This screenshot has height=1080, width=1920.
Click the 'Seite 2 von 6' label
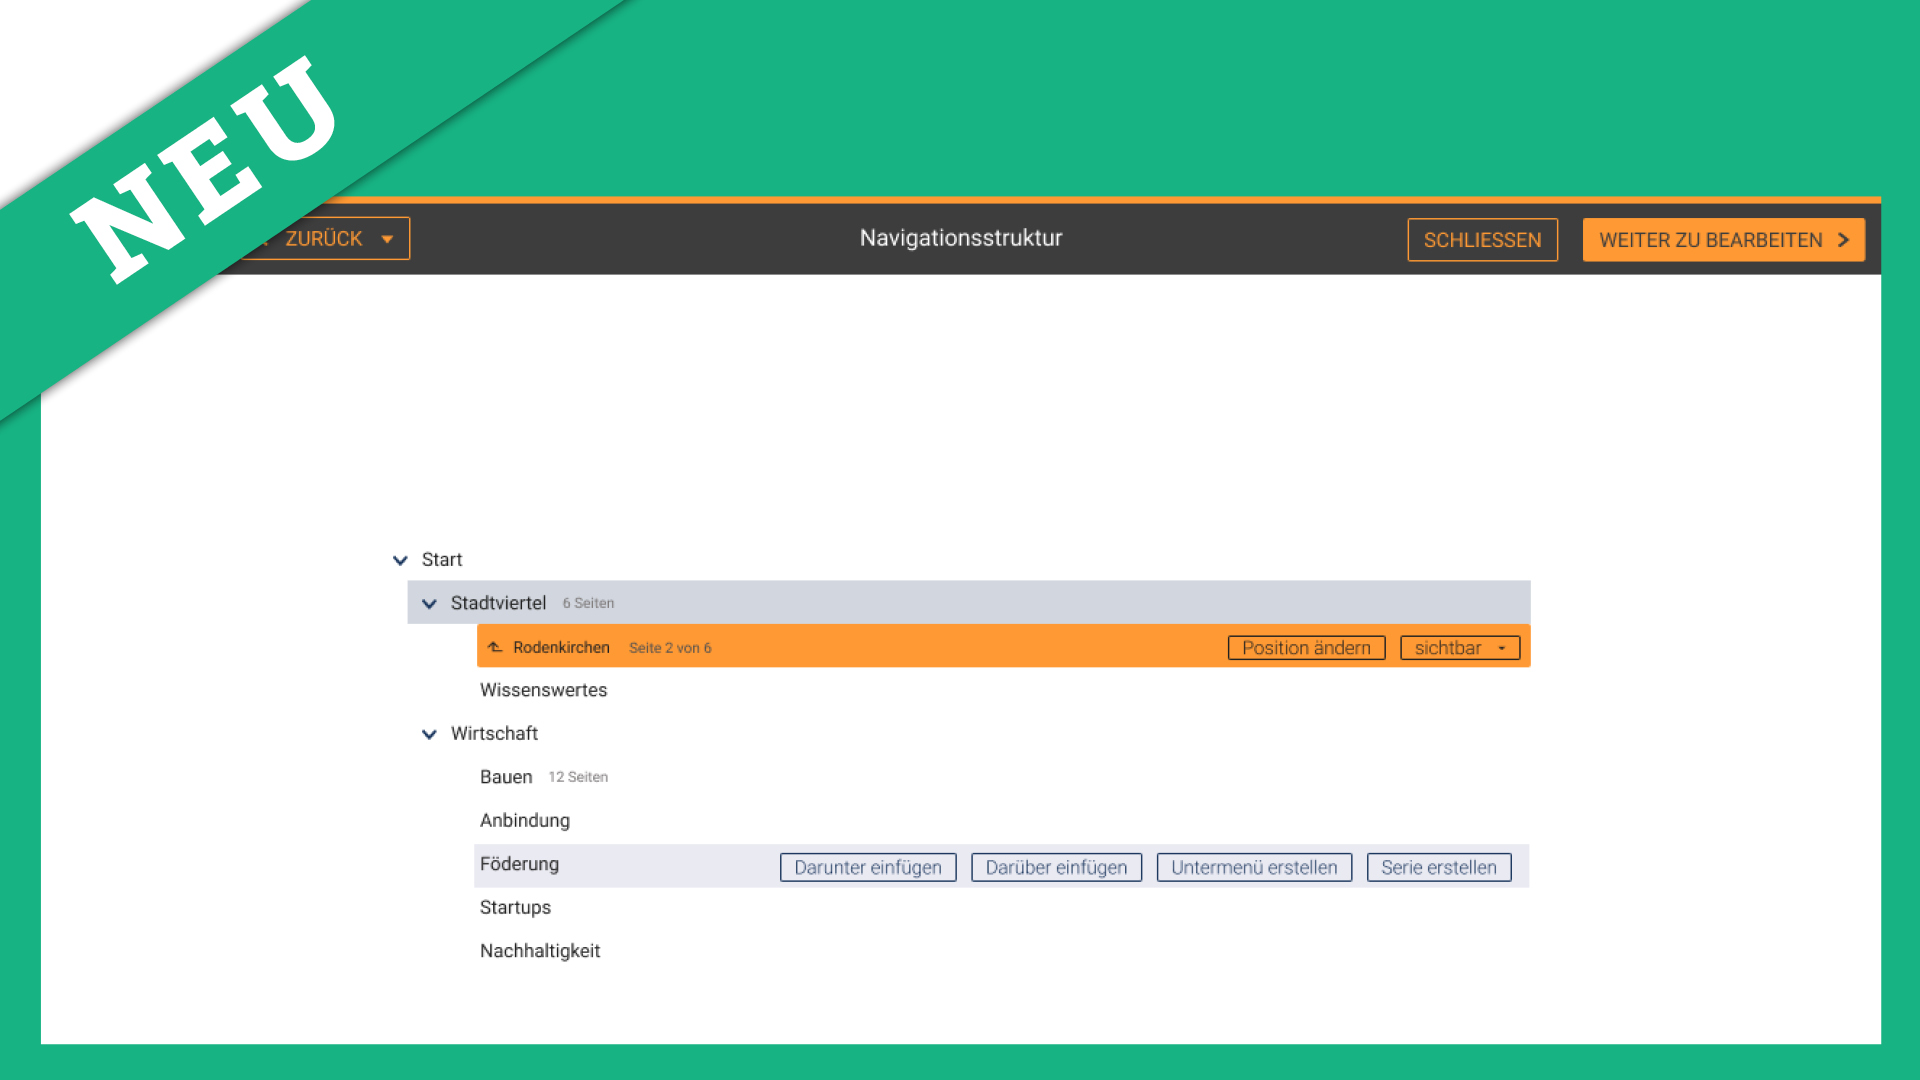(670, 648)
